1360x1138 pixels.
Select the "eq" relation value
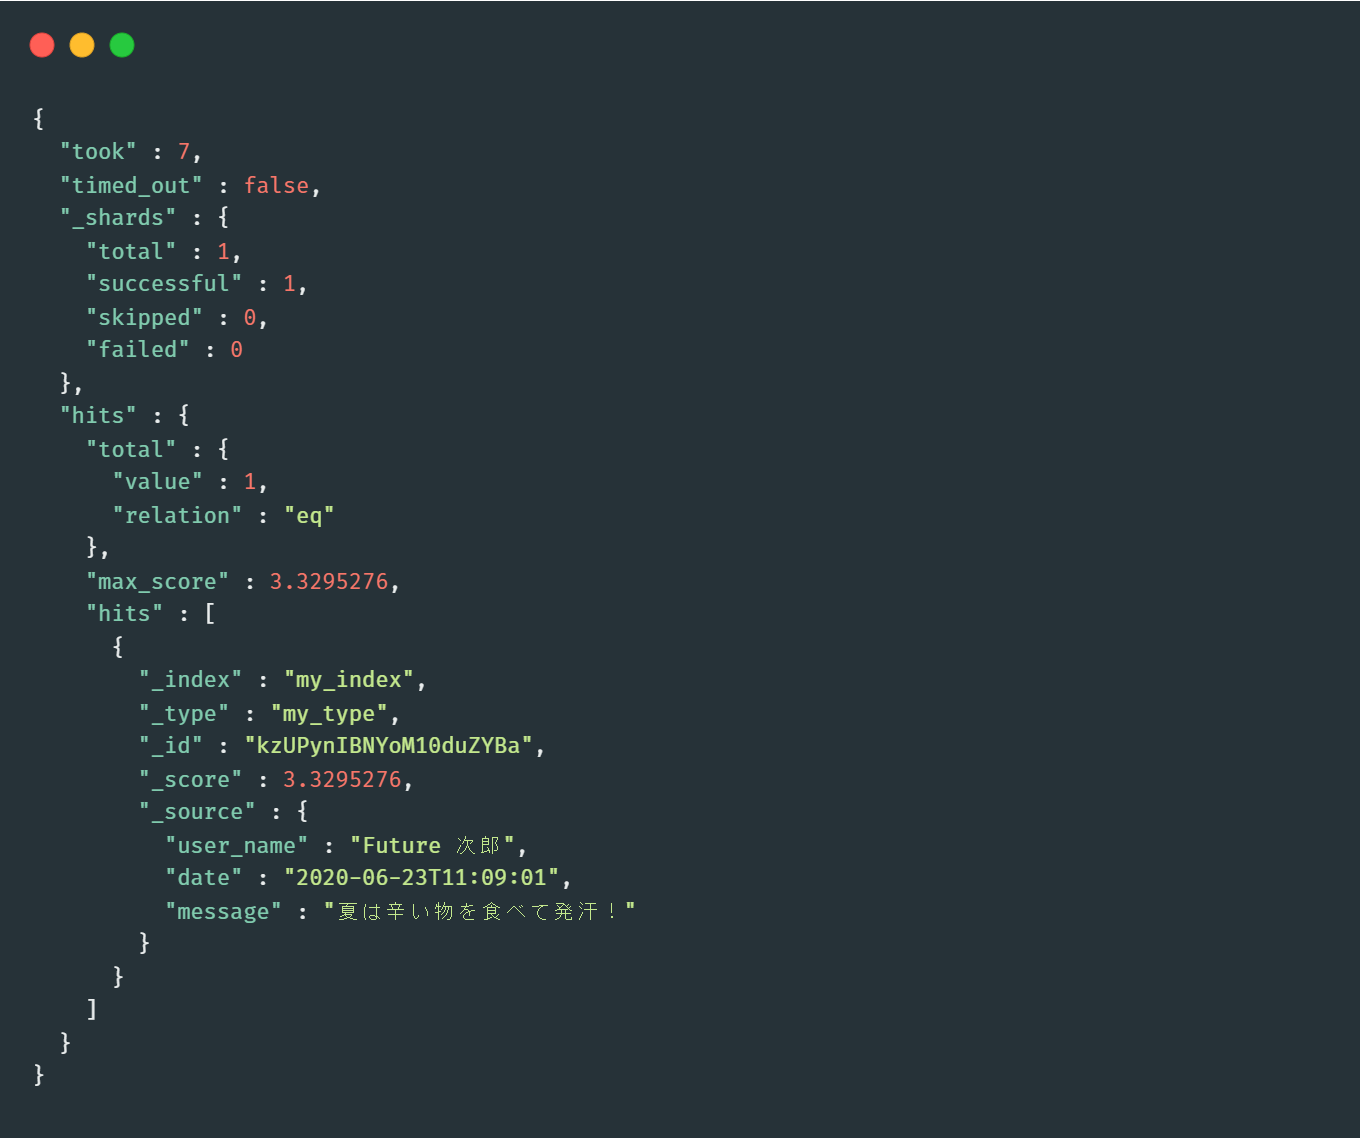309,516
